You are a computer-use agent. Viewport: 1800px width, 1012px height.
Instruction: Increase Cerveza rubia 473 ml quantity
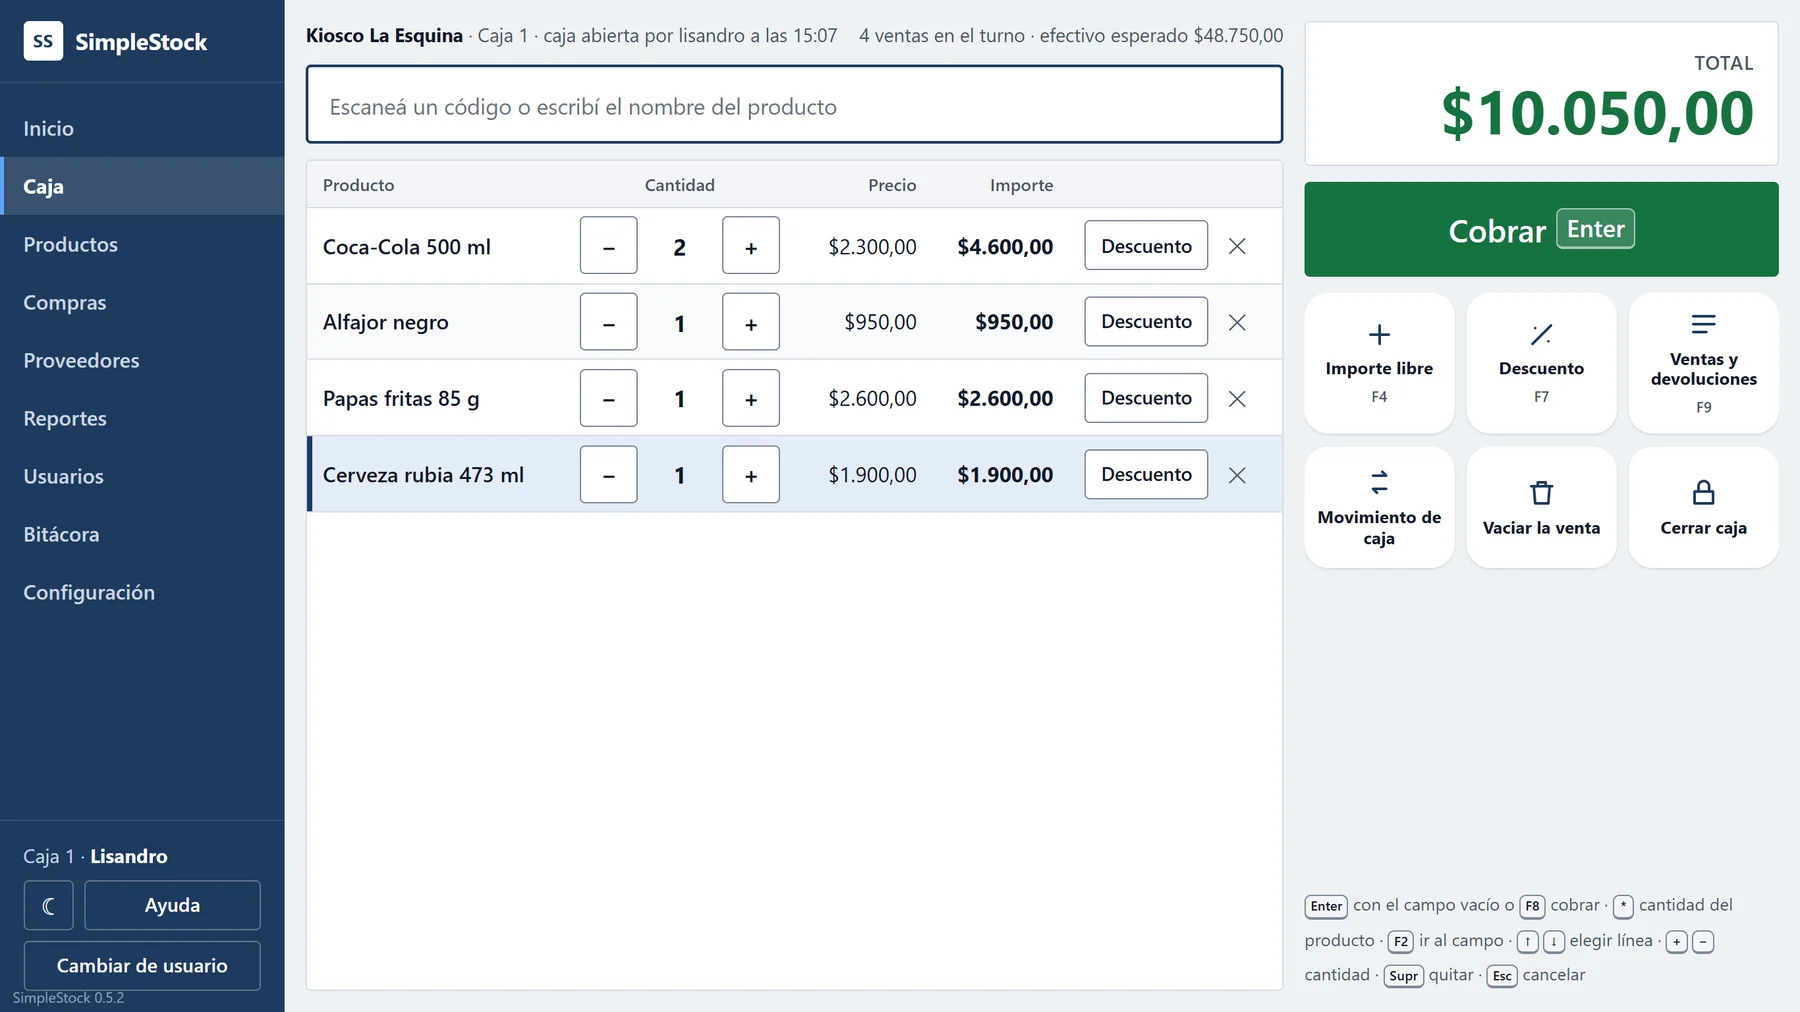click(x=751, y=475)
